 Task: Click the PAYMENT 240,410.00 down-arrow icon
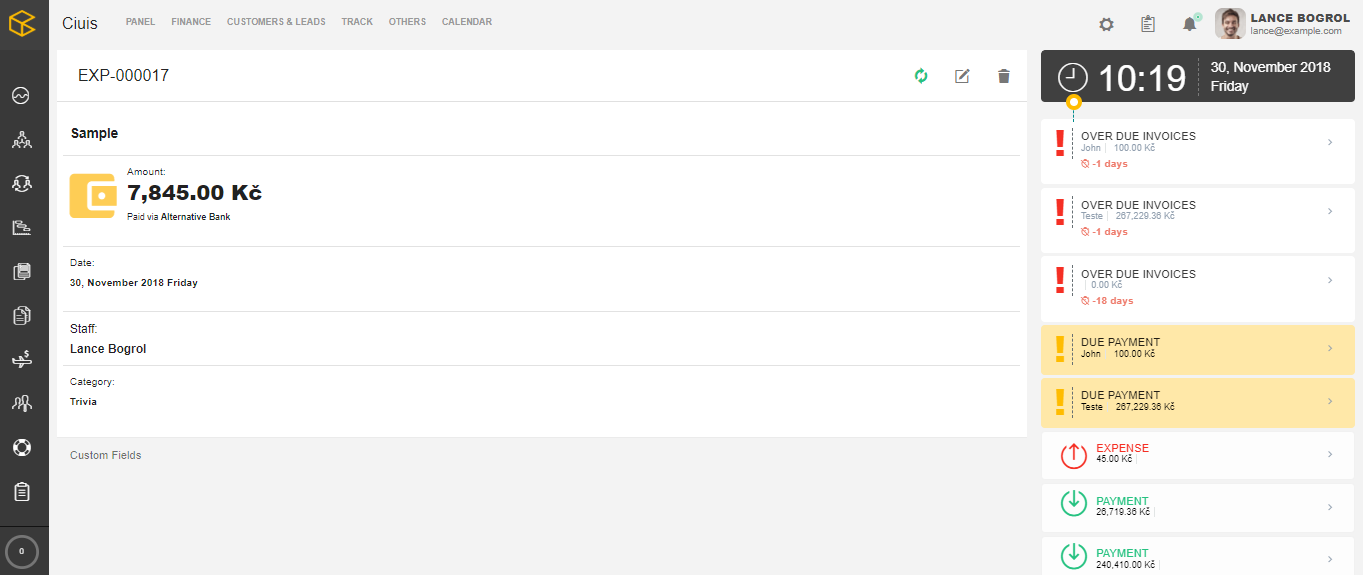[x=1073, y=555]
